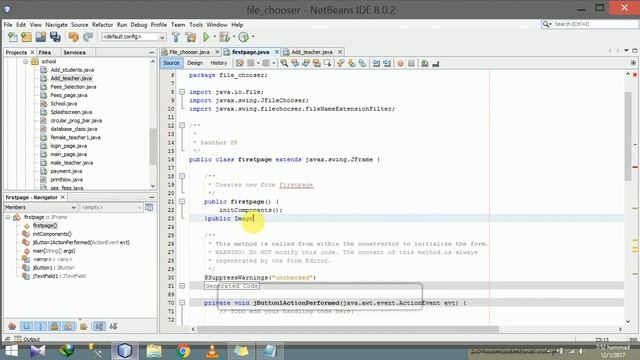
Task: Click the Open Project toolbar icon
Action: 40,37
